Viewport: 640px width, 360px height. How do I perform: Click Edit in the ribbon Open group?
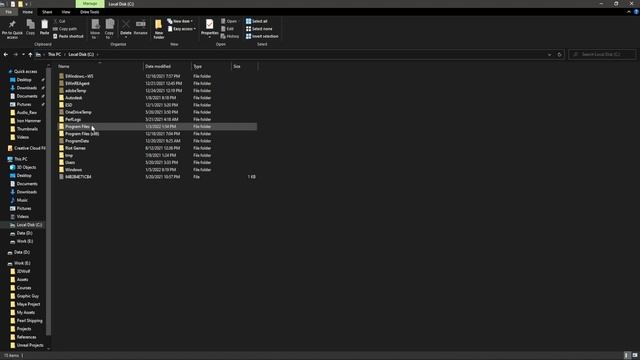click(x=227, y=29)
